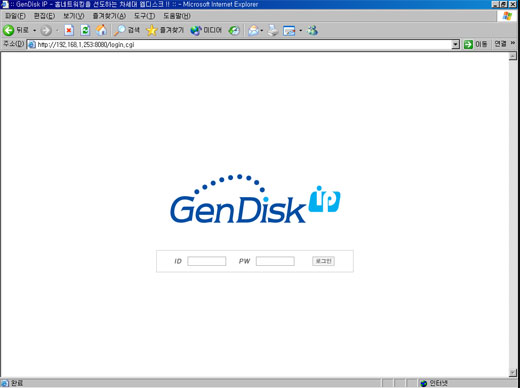The width and height of the screenshot is (520, 388).
Task: Expand the links toolbar chevron
Action: coord(513,43)
